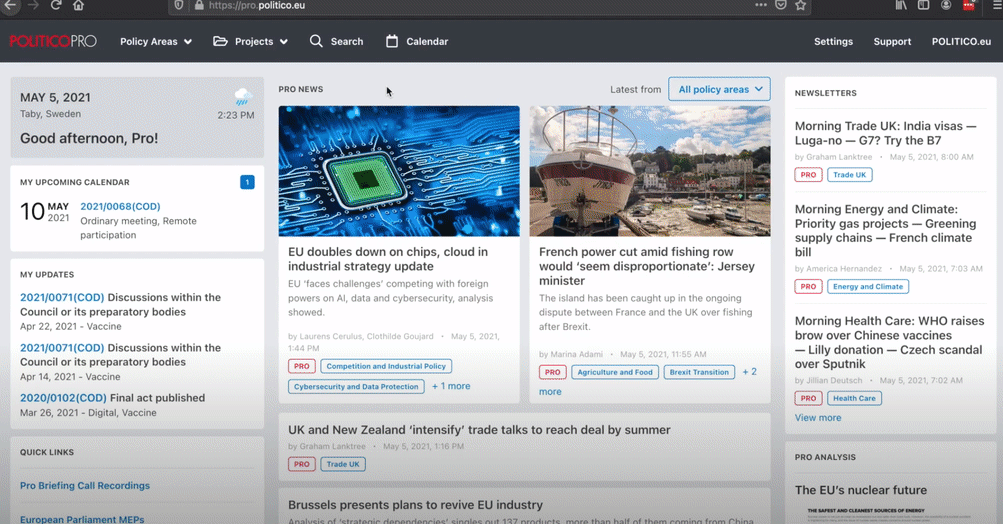The image size is (1003, 524).
Task: Bookmark this page with star icon
Action: [x=800, y=5]
